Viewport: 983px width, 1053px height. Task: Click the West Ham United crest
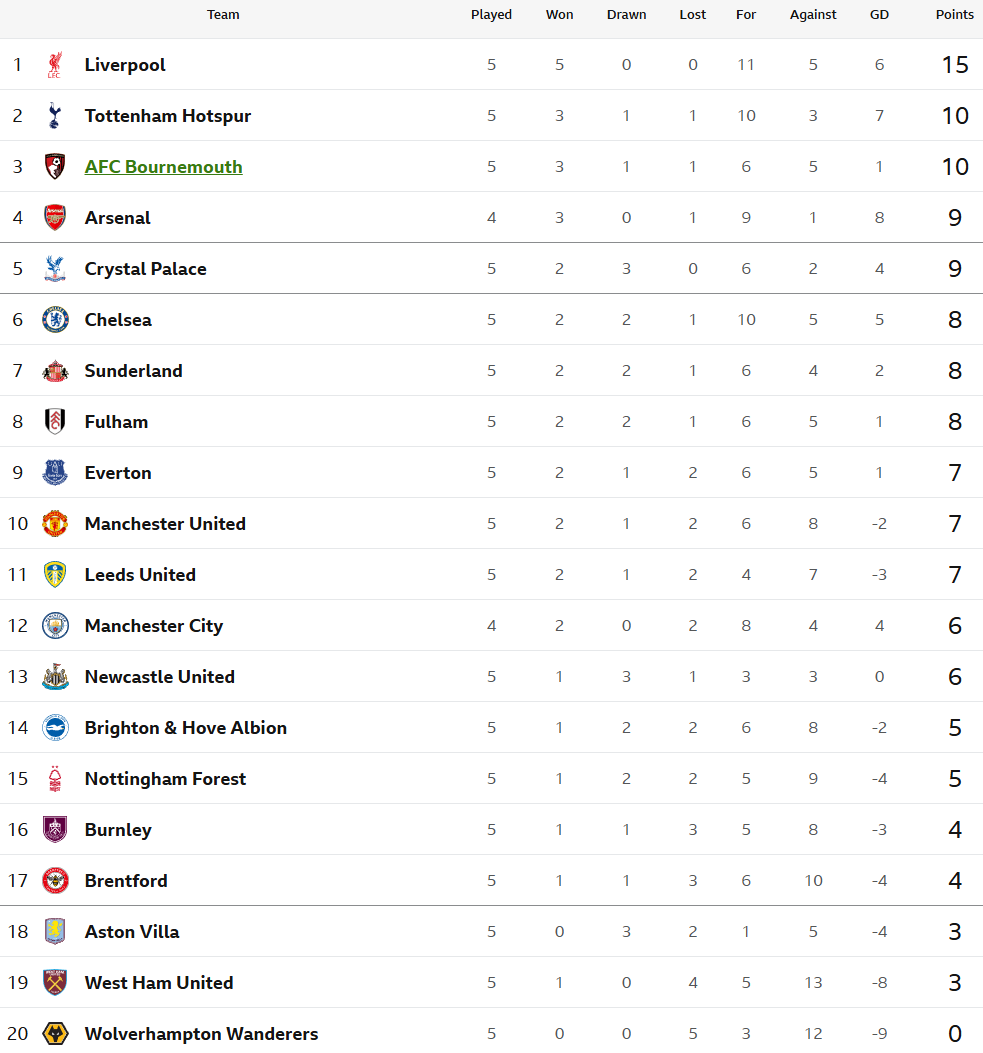(x=55, y=982)
